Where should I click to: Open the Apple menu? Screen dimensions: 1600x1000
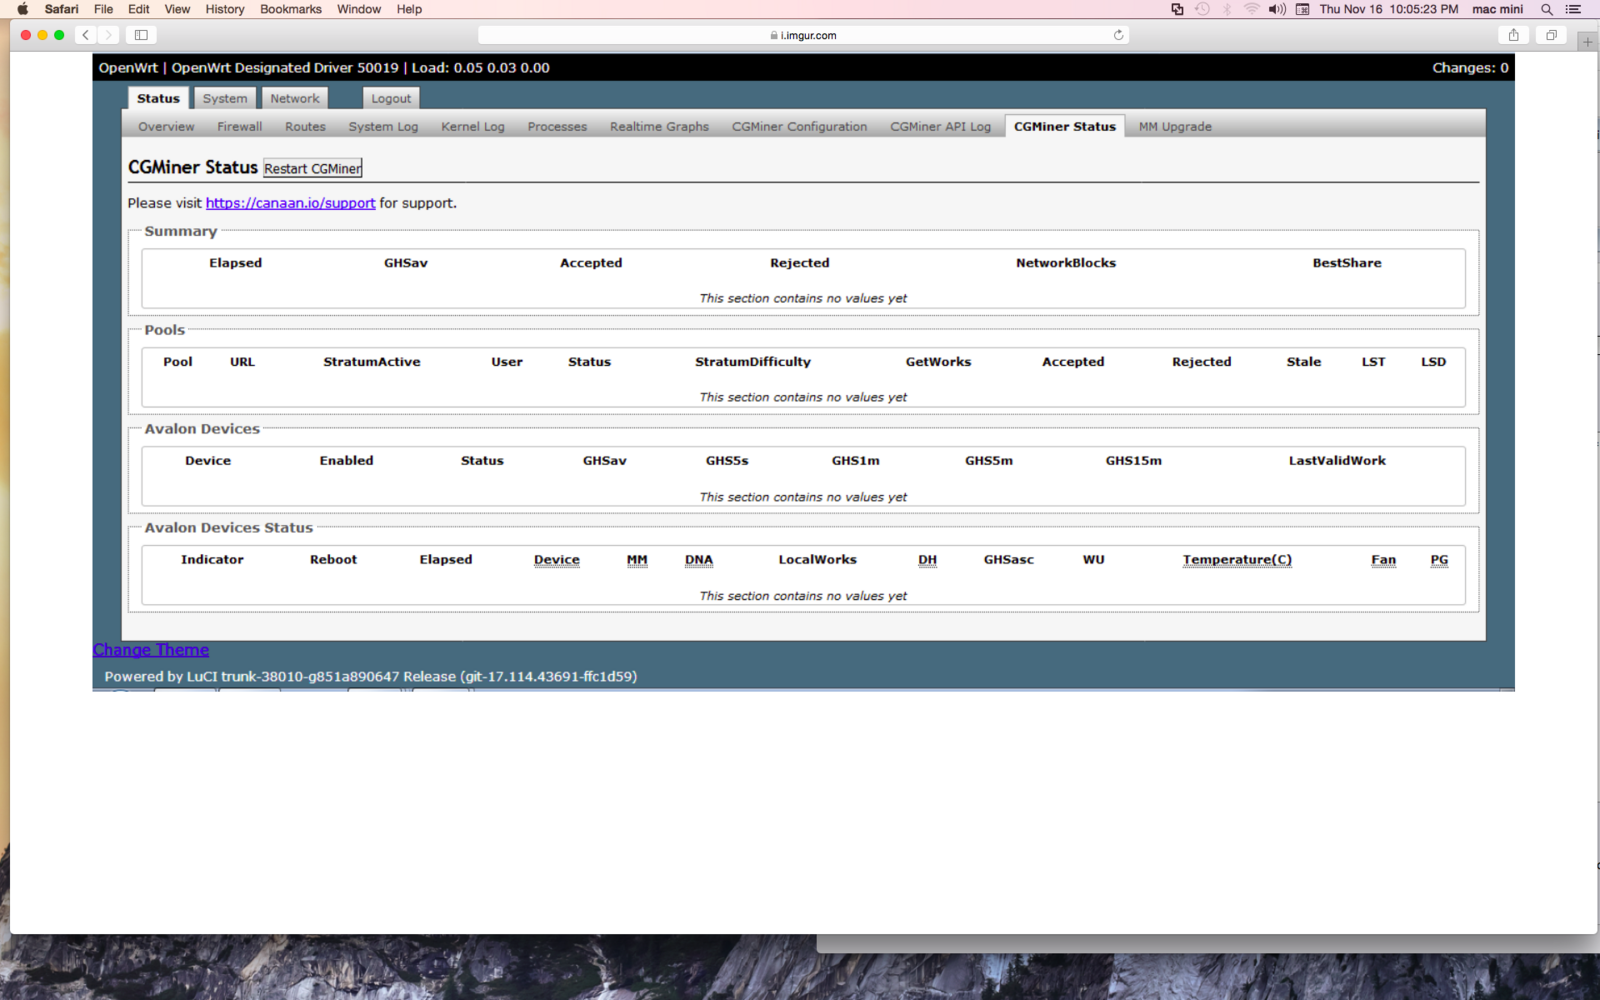(x=22, y=9)
